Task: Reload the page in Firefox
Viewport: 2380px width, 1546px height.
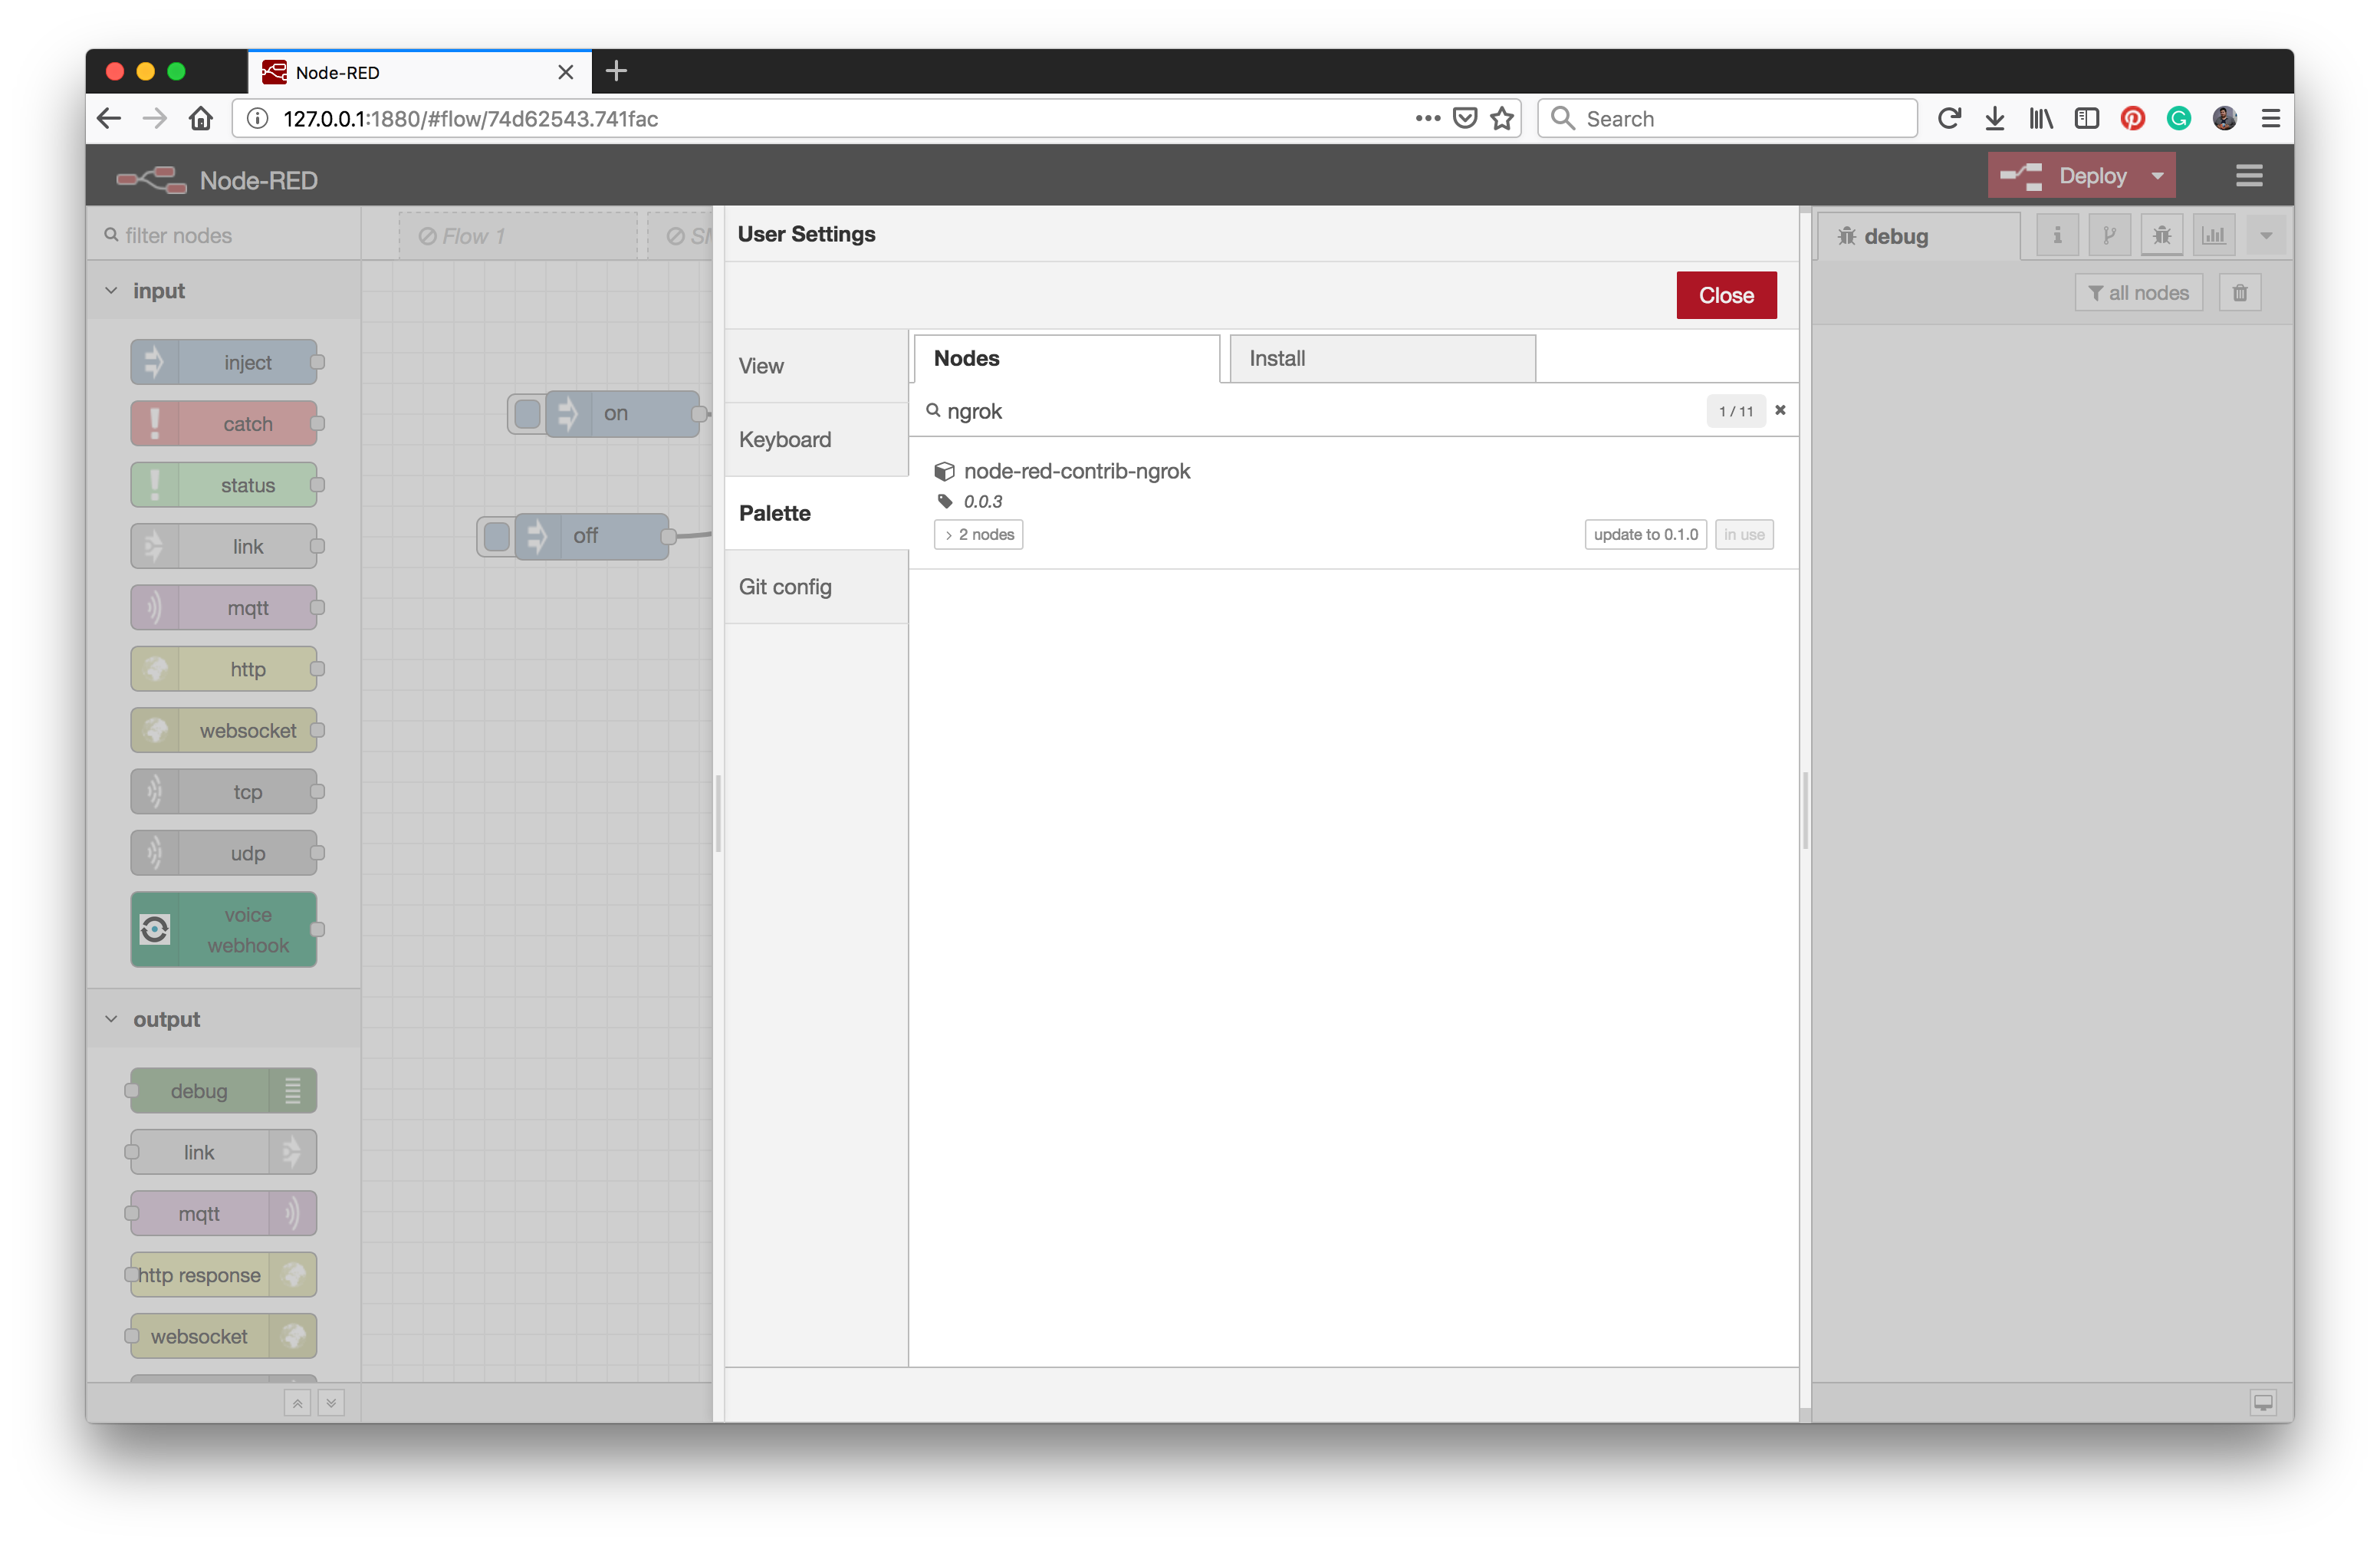Action: pos(1948,119)
